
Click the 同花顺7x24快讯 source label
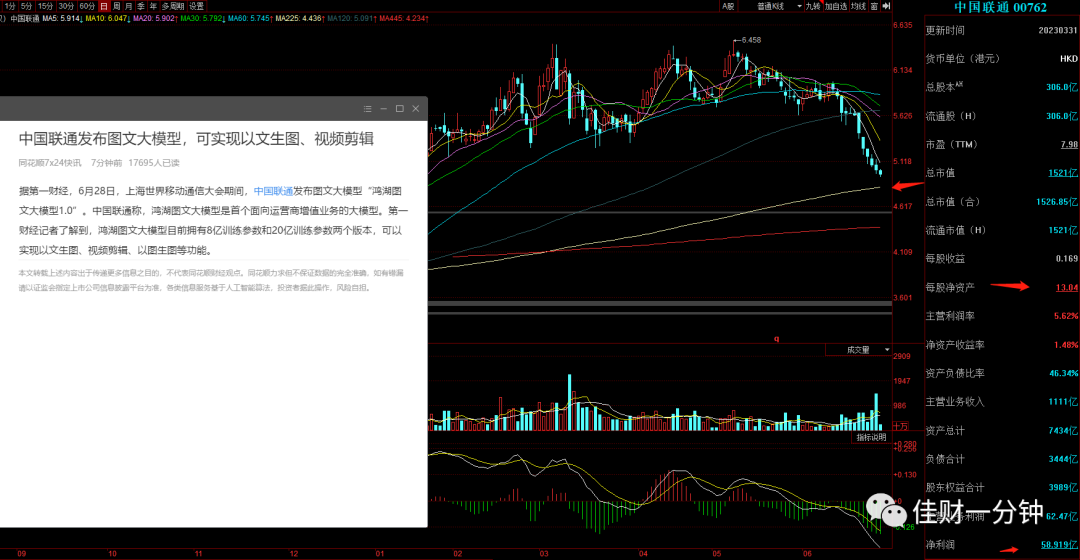point(50,163)
